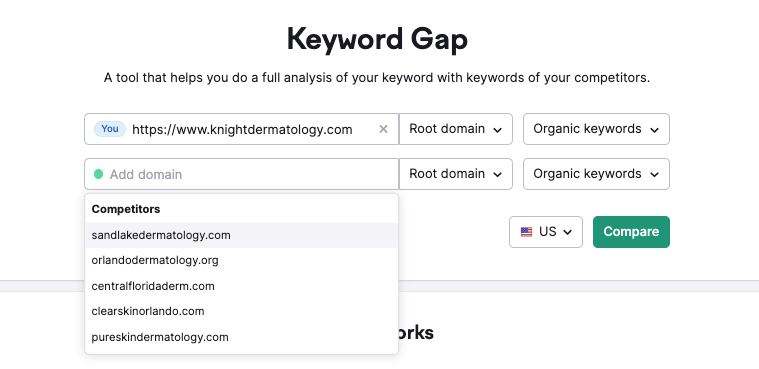Click the green dot beside Add domain
The width and height of the screenshot is (759, 369).
pyautogui.click(x=98, y=174)
